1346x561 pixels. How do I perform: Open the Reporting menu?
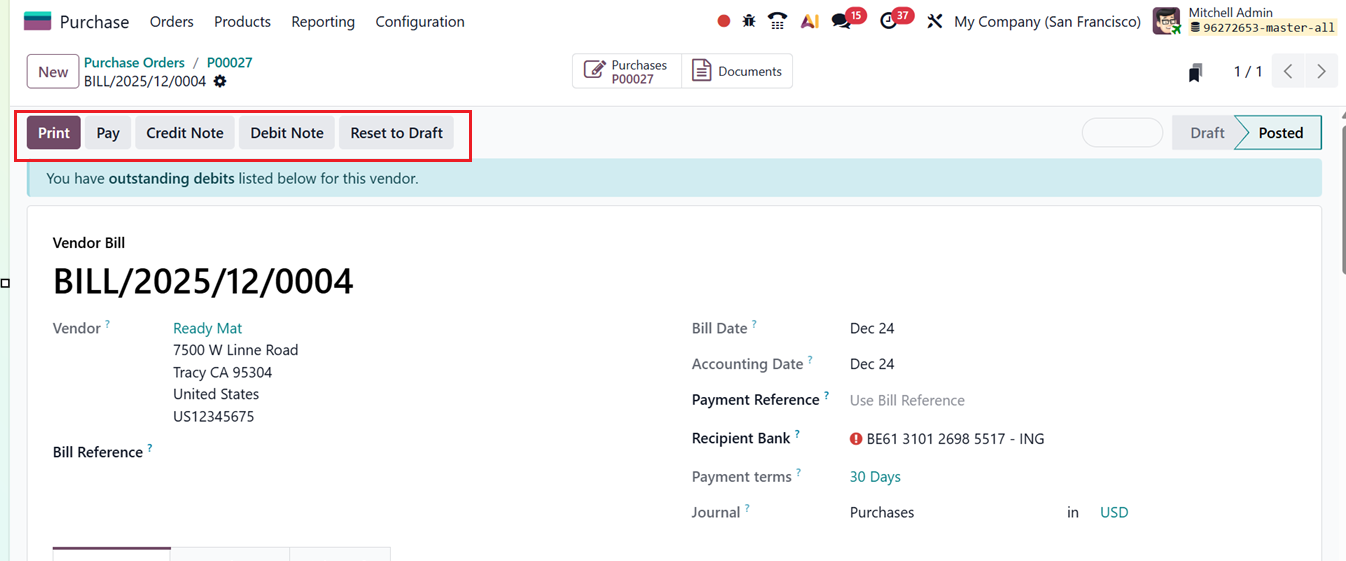click(x=323, y=21)
